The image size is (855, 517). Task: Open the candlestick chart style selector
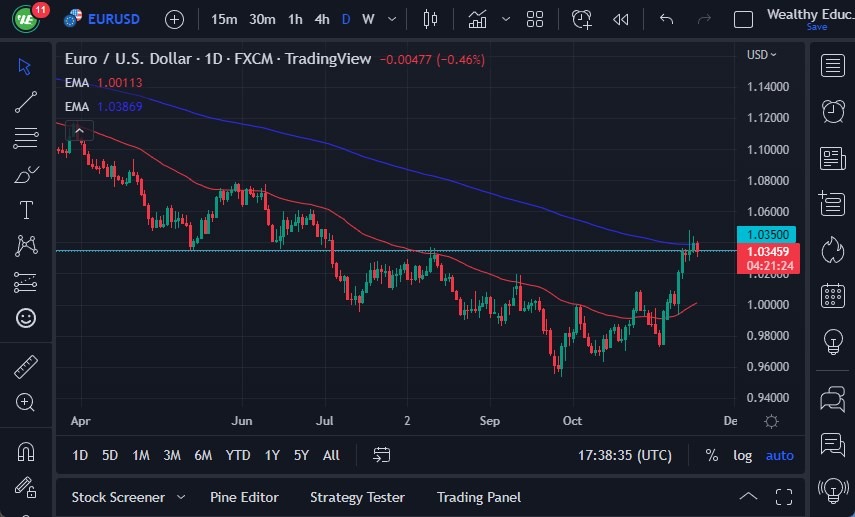pos(431,19)
